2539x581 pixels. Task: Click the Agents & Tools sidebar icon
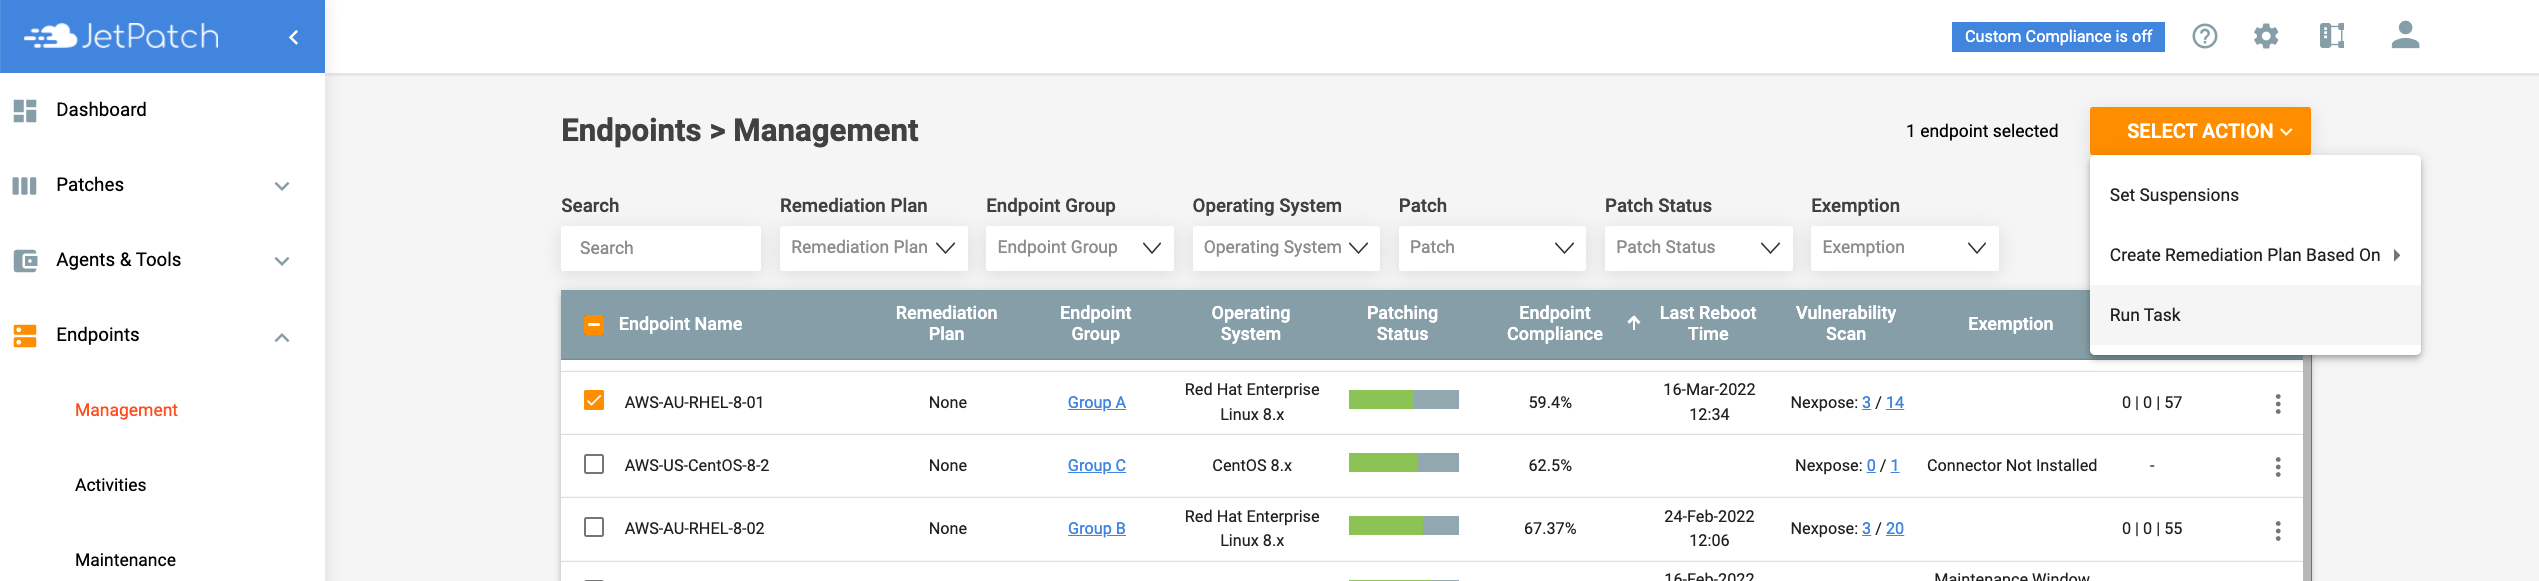25,260
